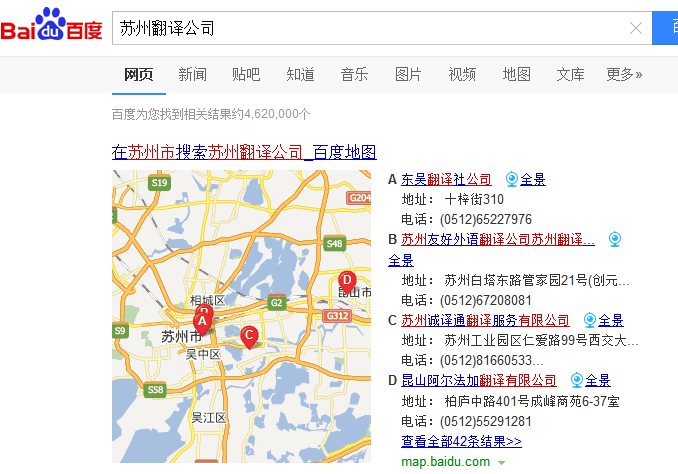Open the 贴吧 tab
Viewport: 678px width, 474px height.
click(x=246, y=74)
